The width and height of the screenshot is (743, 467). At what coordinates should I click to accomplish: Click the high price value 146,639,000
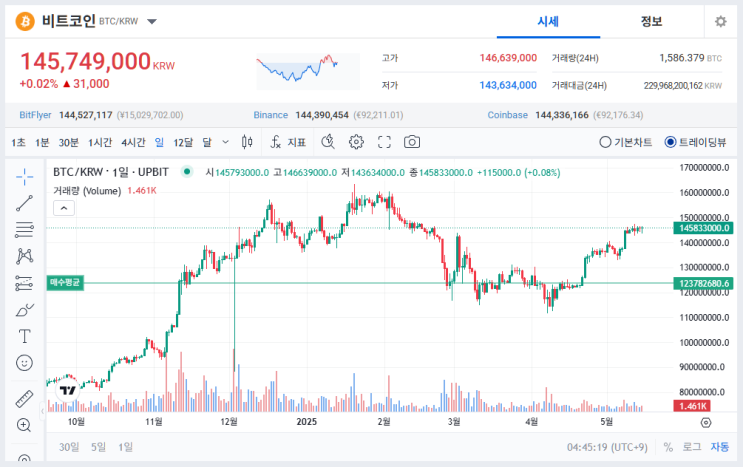point(508,58)
